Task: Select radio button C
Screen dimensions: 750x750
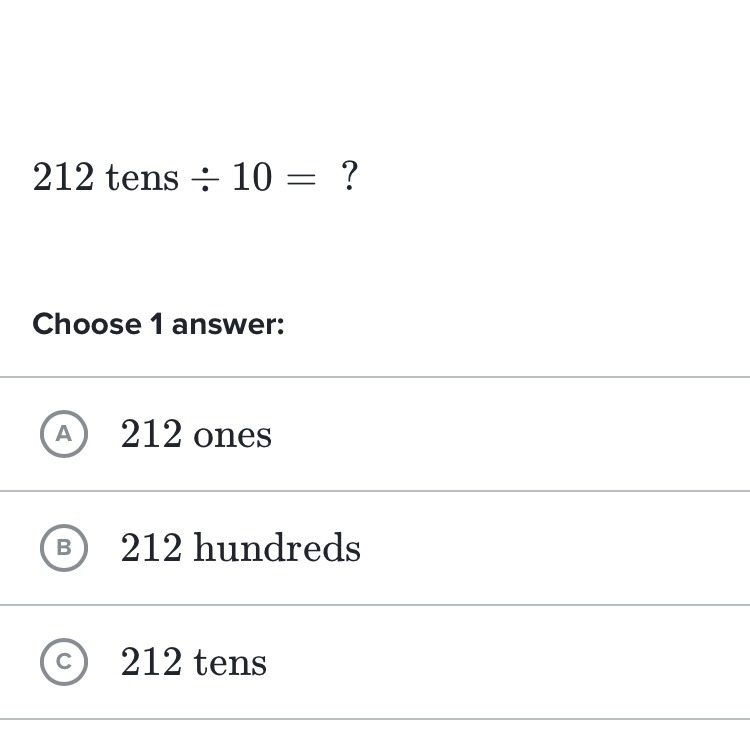Action: pyautogui.click(x=65, y=662)
